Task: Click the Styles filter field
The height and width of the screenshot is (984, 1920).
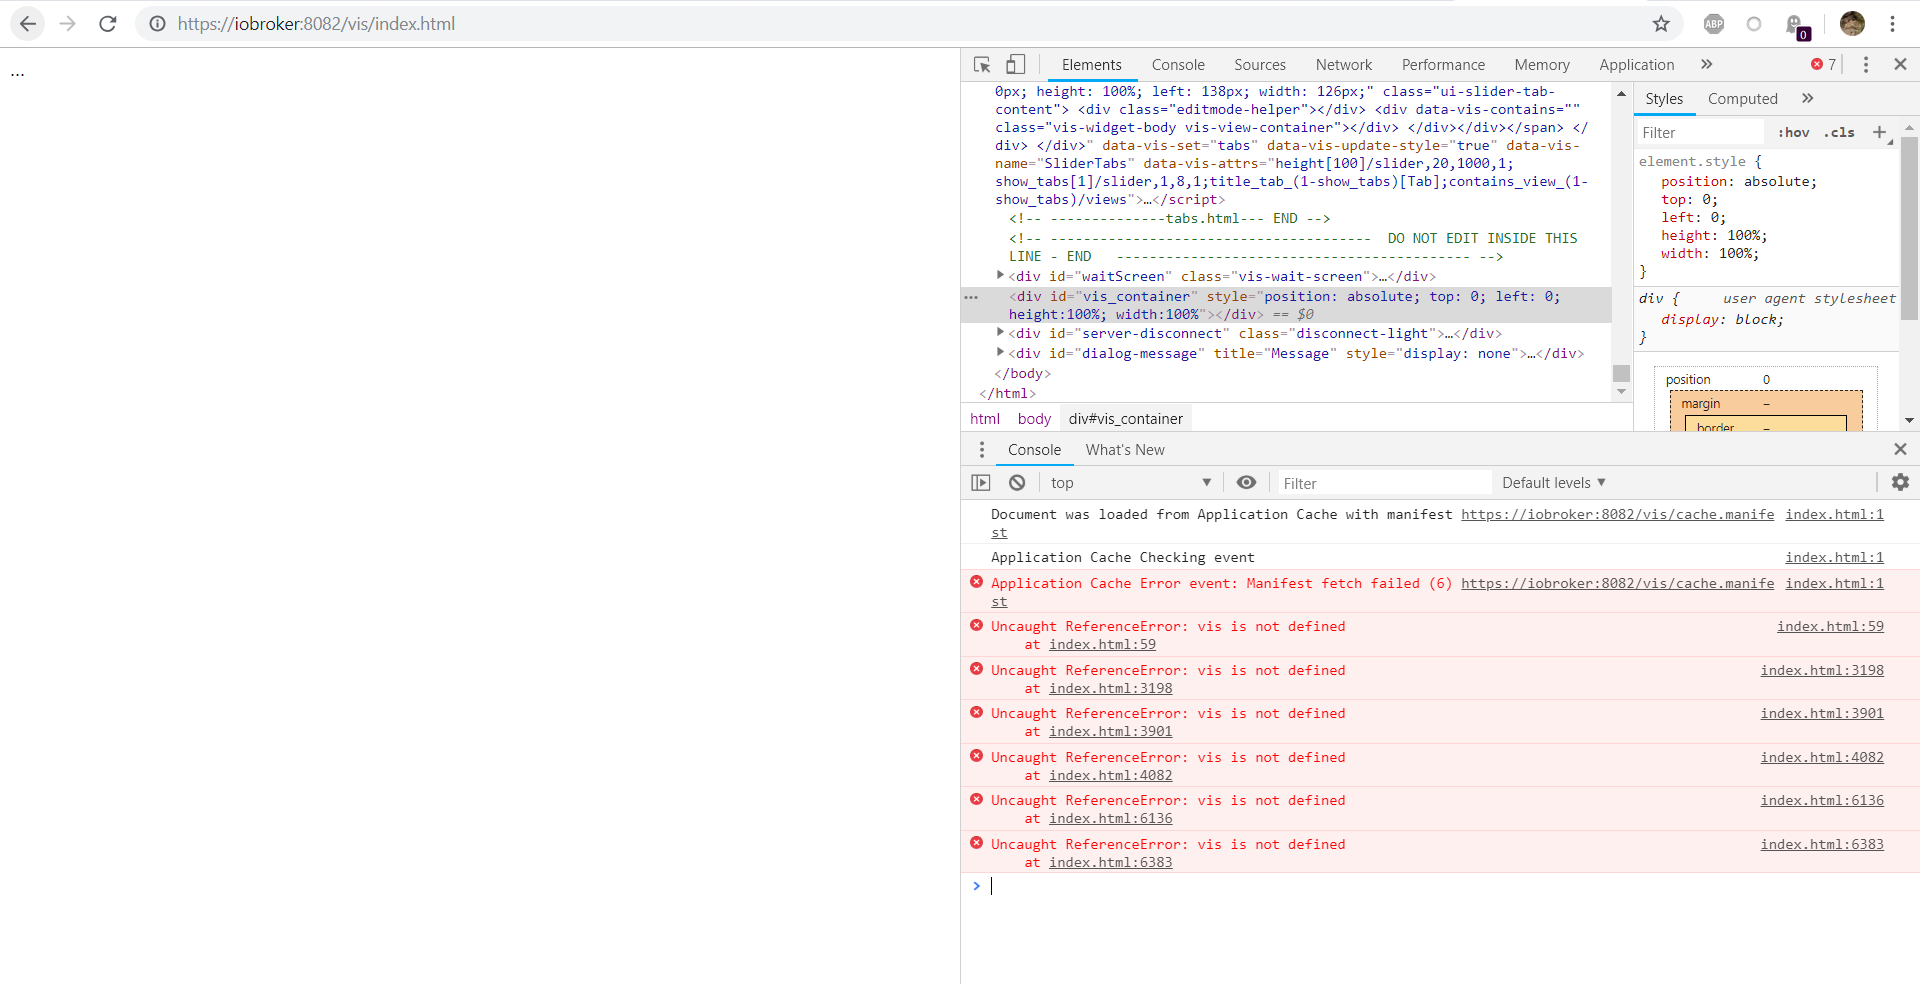Action: (x=1700, y=133)
